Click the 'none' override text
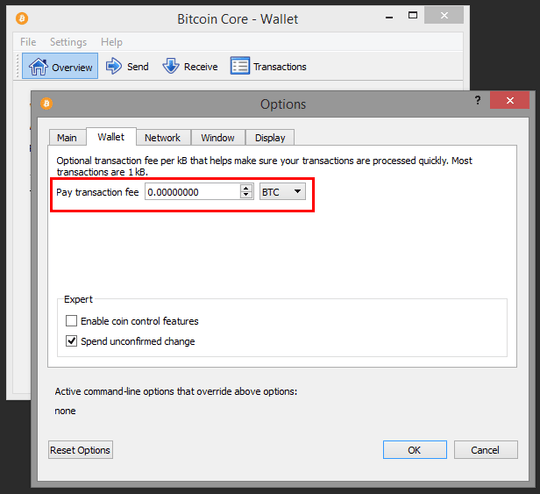This screenshot has width=540, height=494. pos(65,411)
